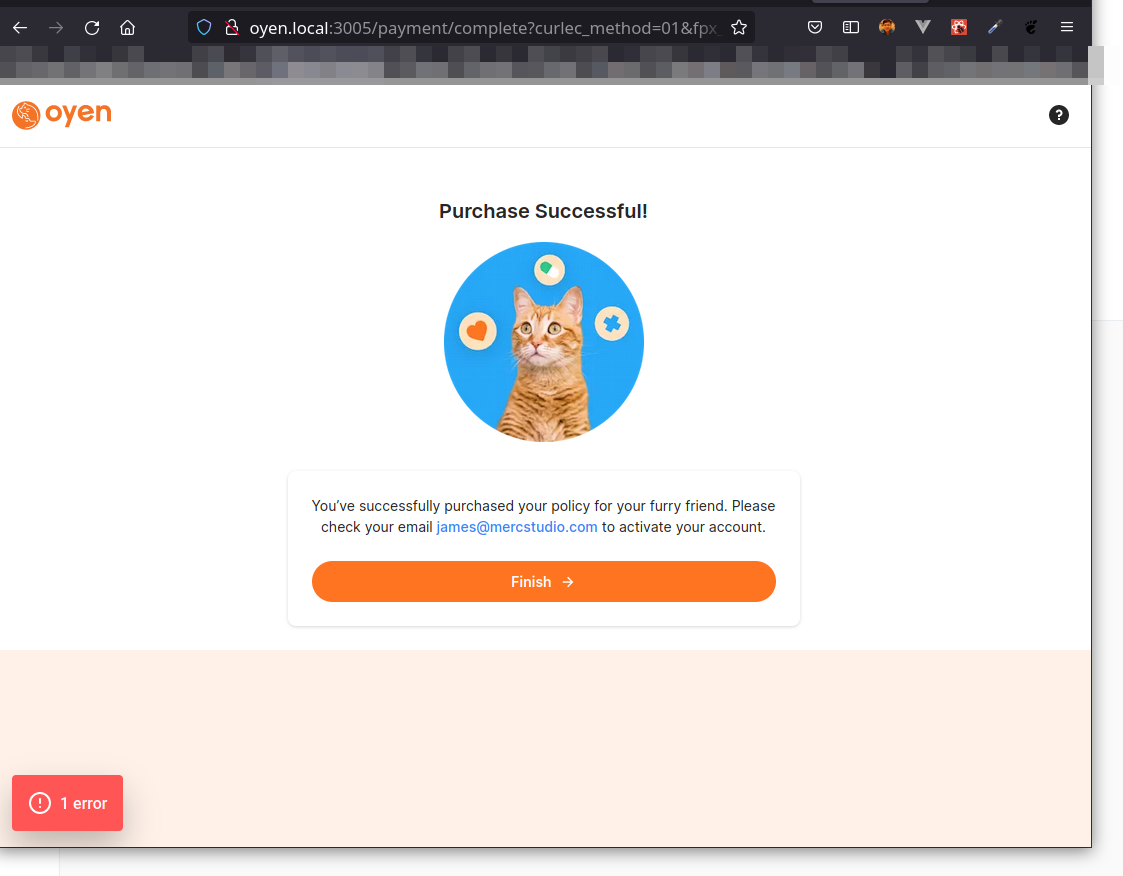Reload the current page
This screenshot has height=876, width=1123.
92,28
